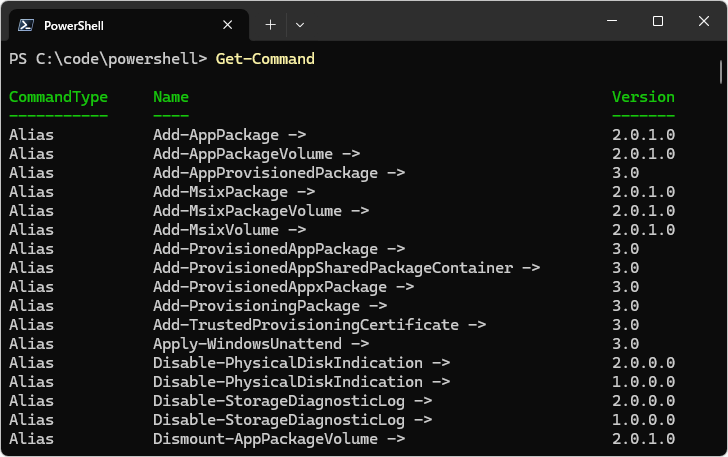Click the Version column header

pyautogui.click(x=643, y=97)
